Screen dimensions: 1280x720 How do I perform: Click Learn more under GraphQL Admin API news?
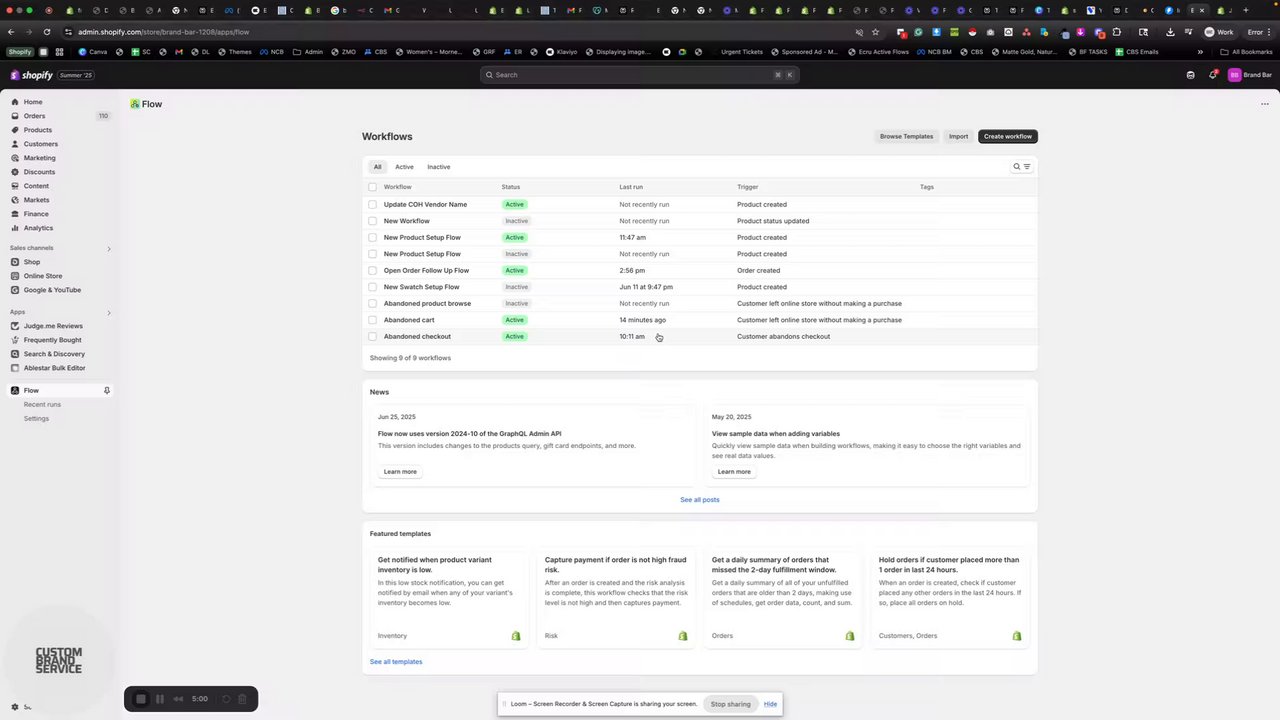point(400,472)
